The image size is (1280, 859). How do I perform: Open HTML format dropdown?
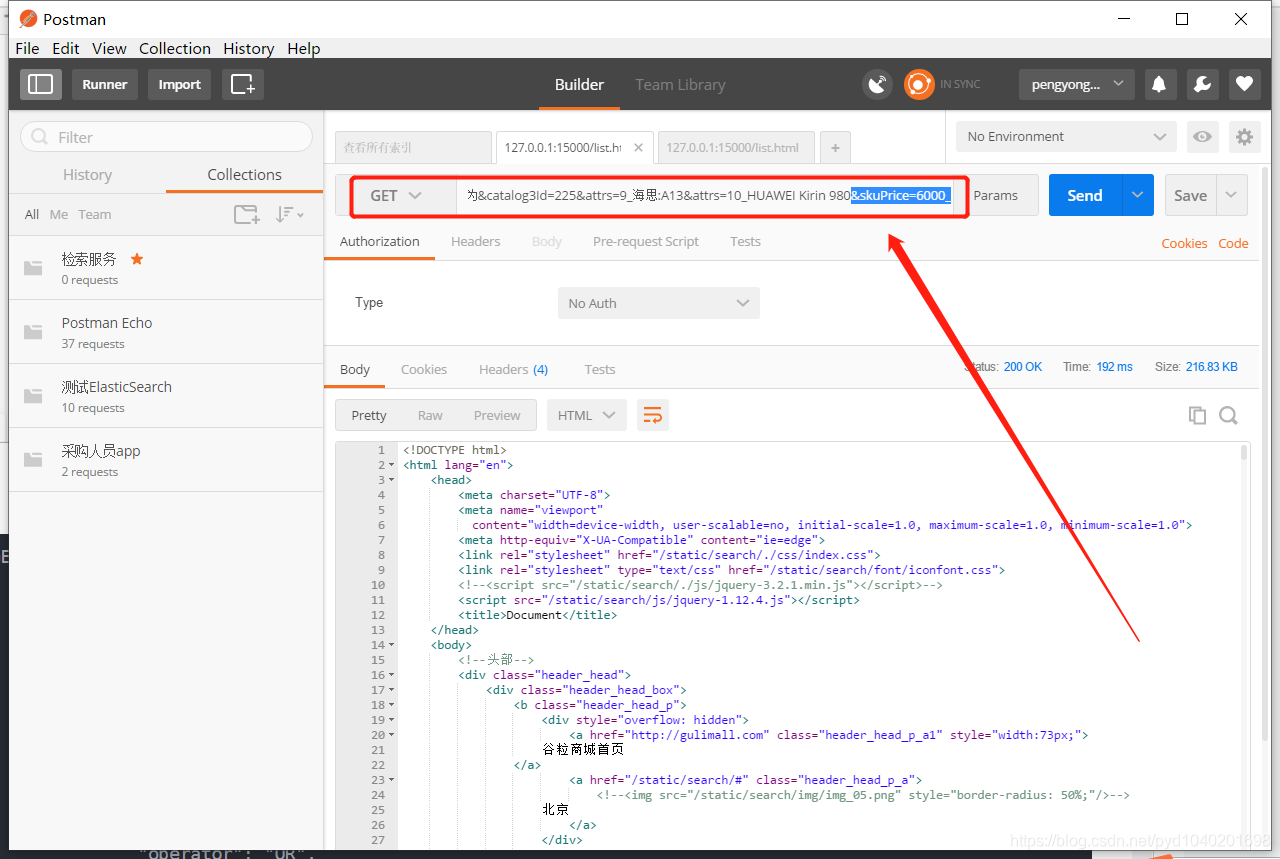tap(587, 415)
